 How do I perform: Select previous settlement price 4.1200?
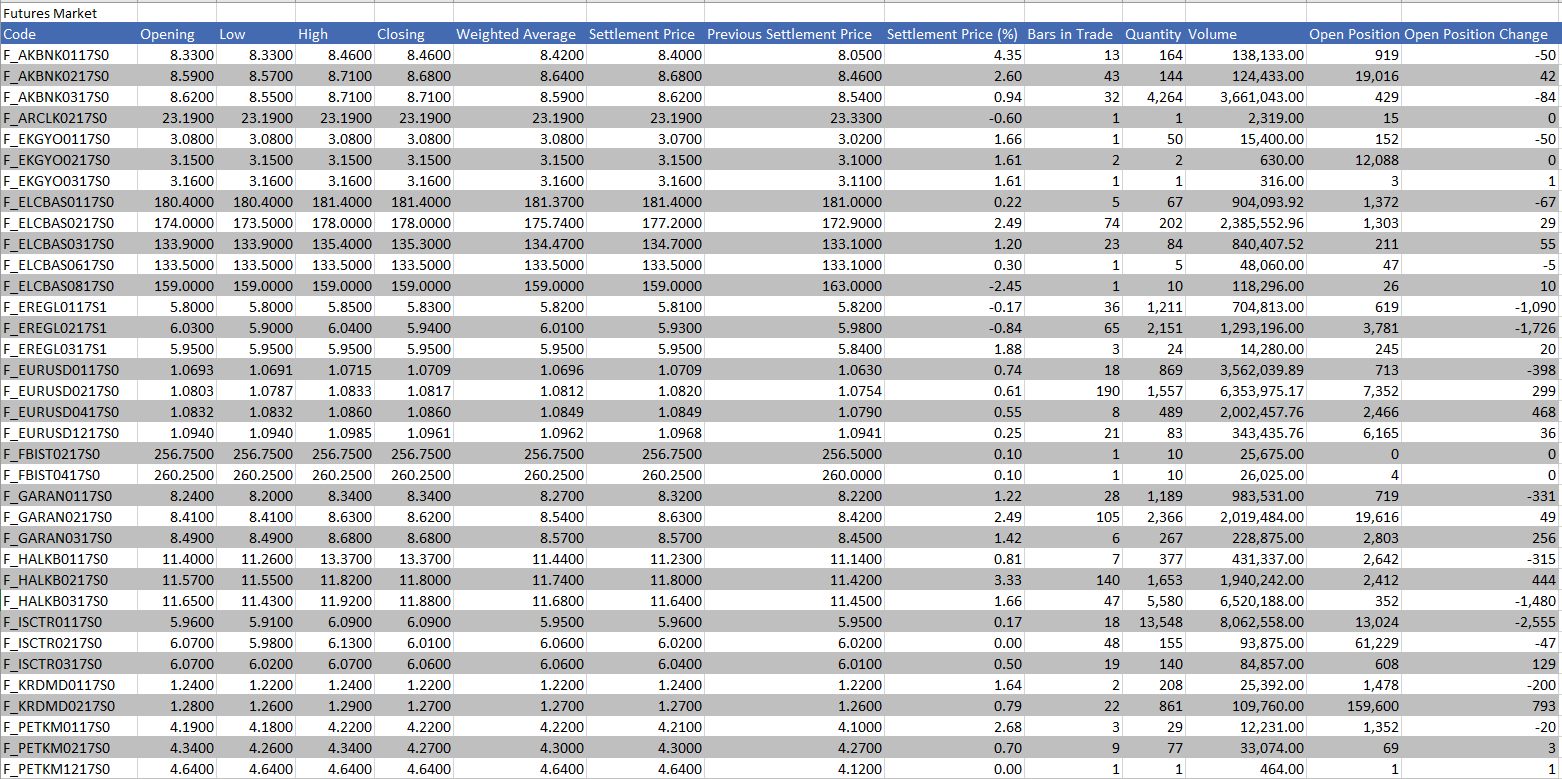(x=794, y=769)
